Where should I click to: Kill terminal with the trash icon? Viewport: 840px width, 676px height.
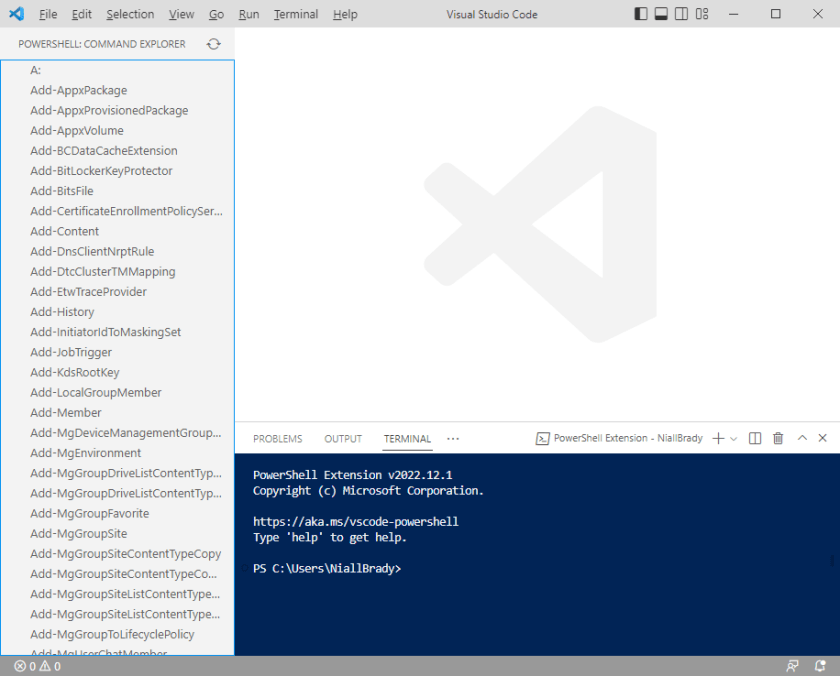tap(778, 438)
